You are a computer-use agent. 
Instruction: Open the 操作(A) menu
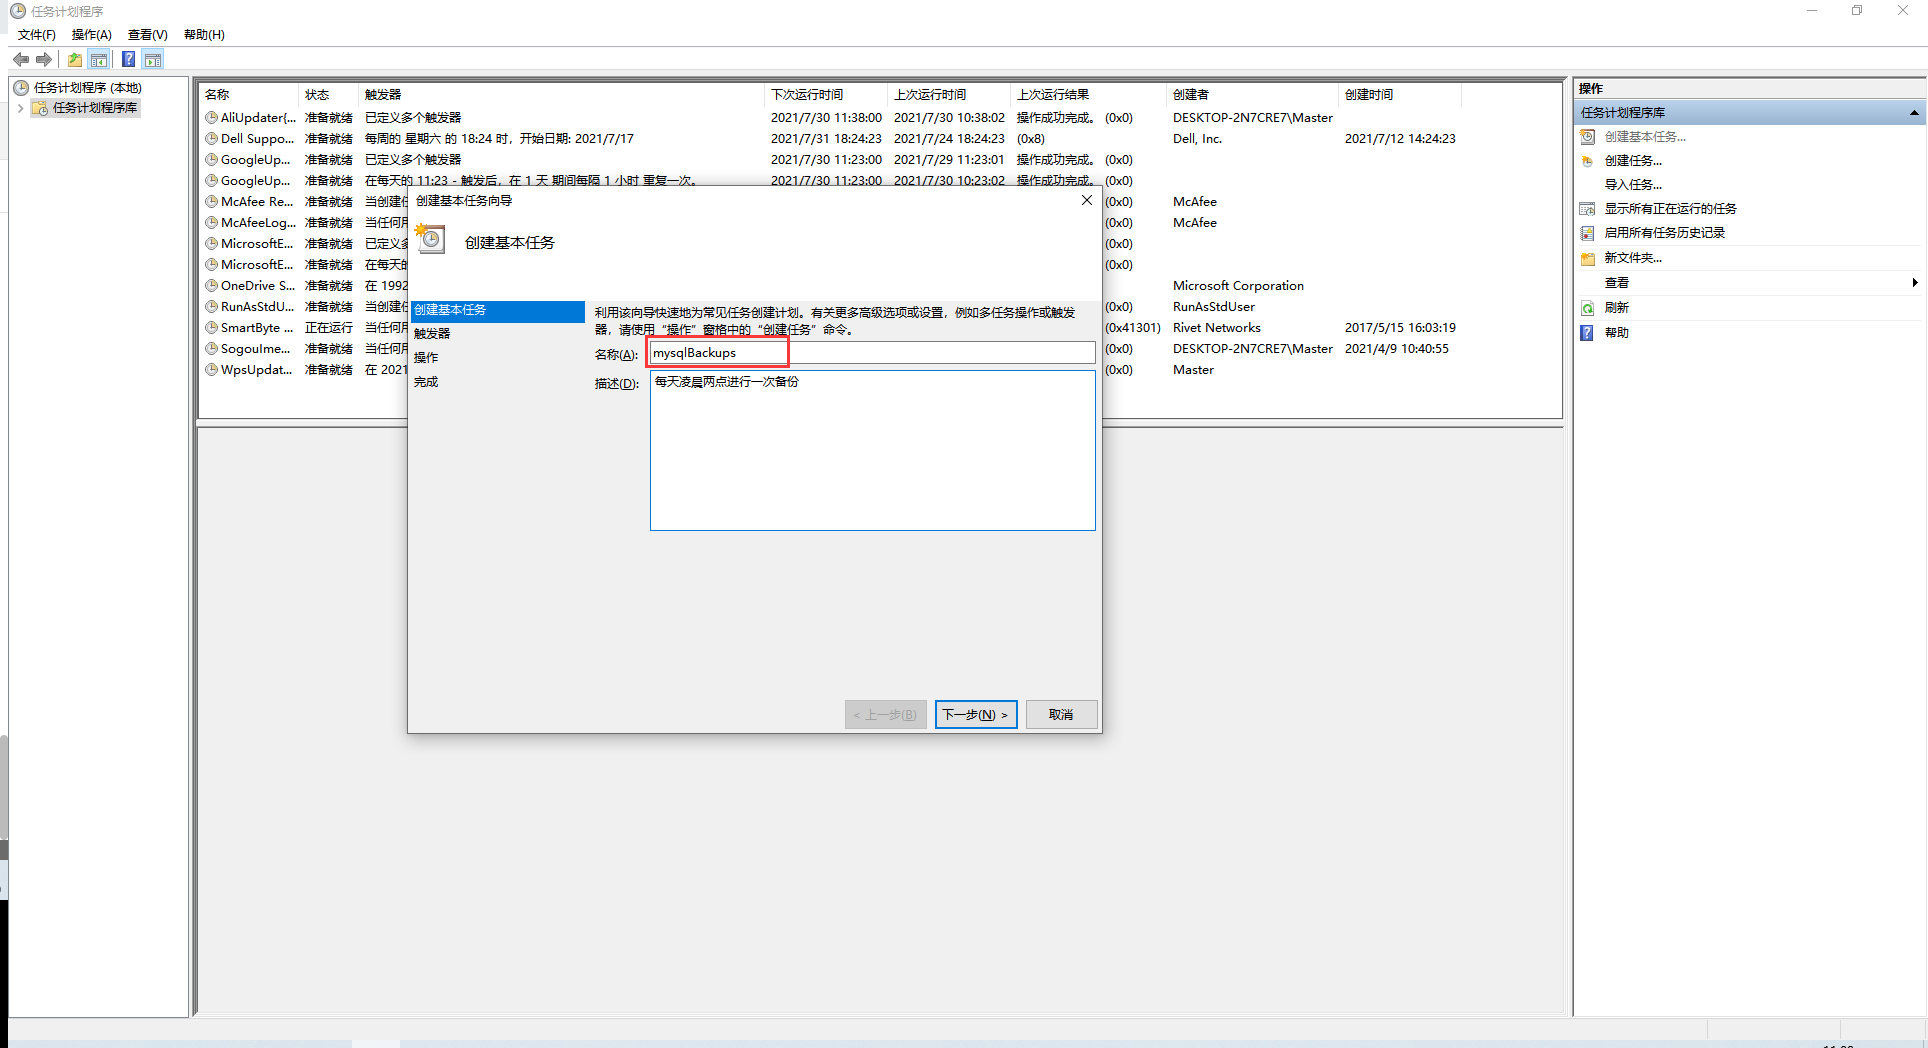click(x=91, y=34)
